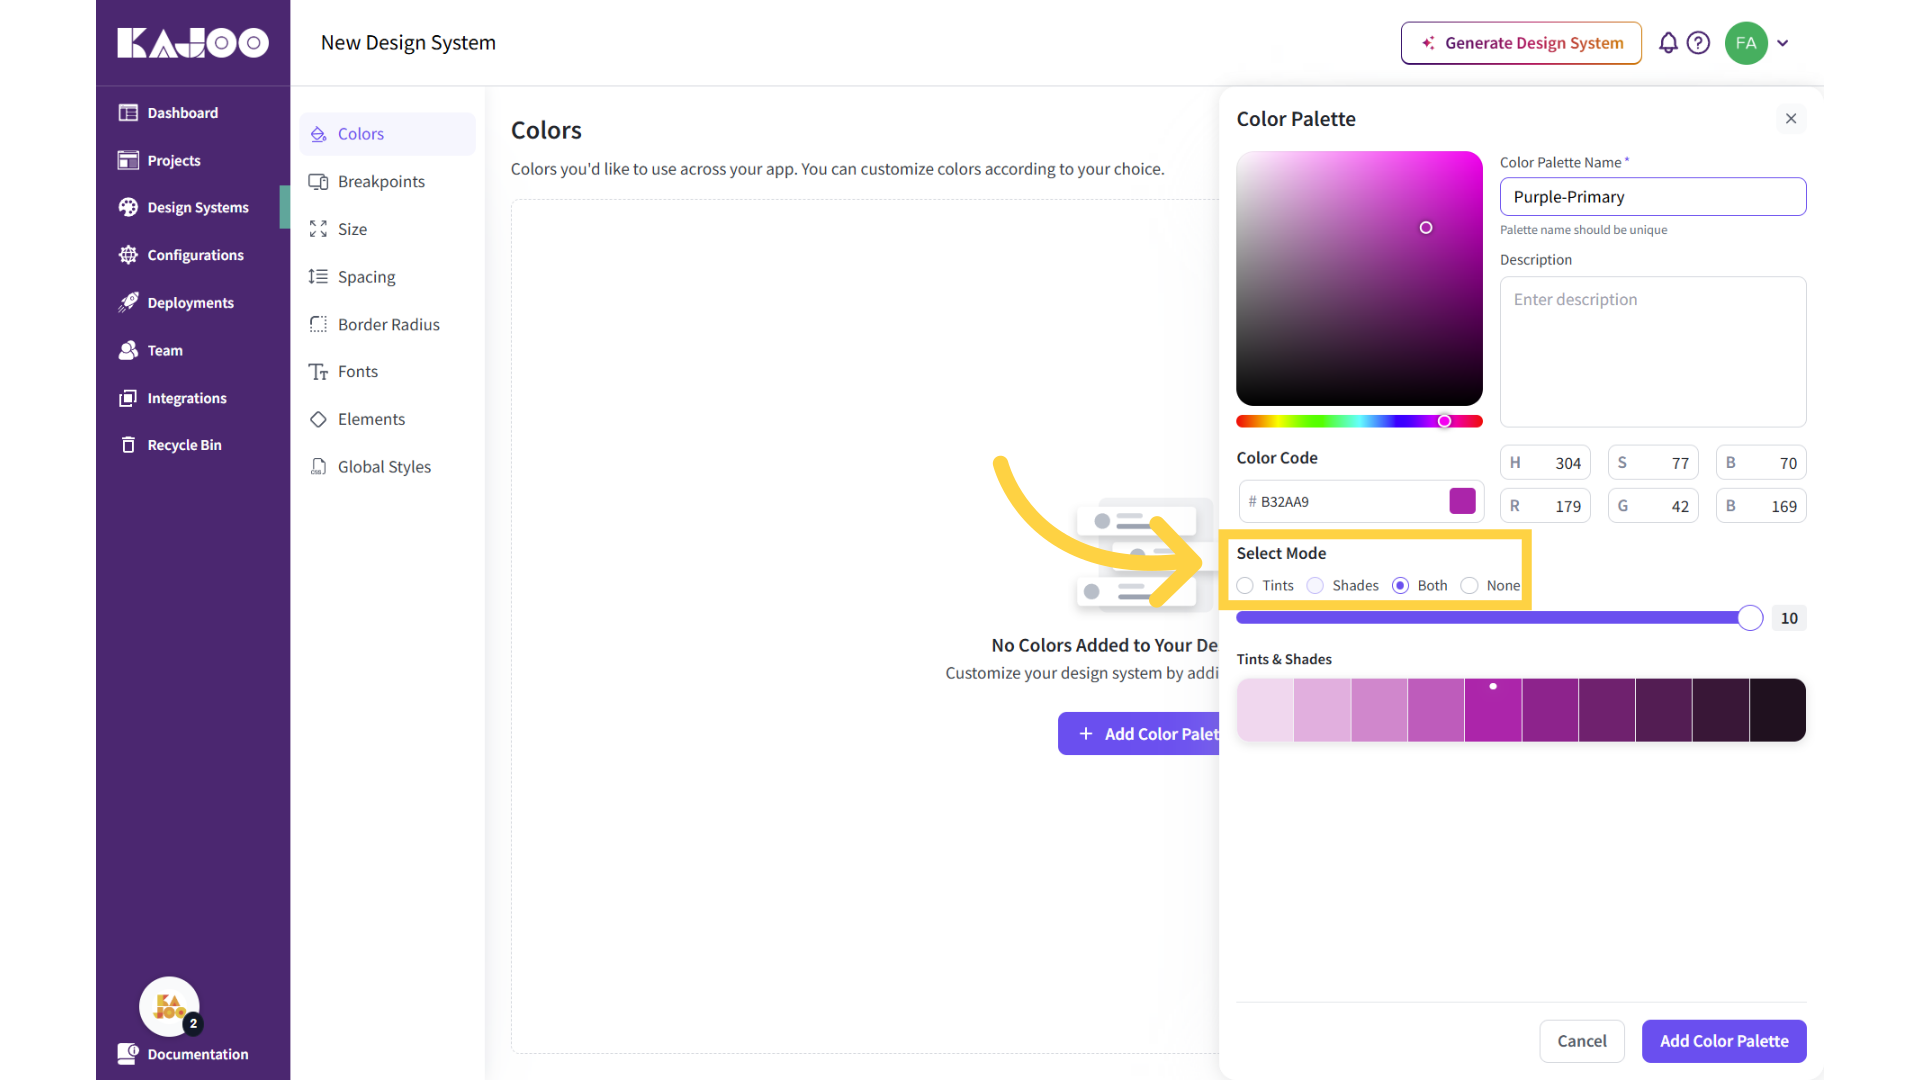Screen dimensions: 1920x1080
Task: Click the Hue value field
Action: (x=1545, y=463)
